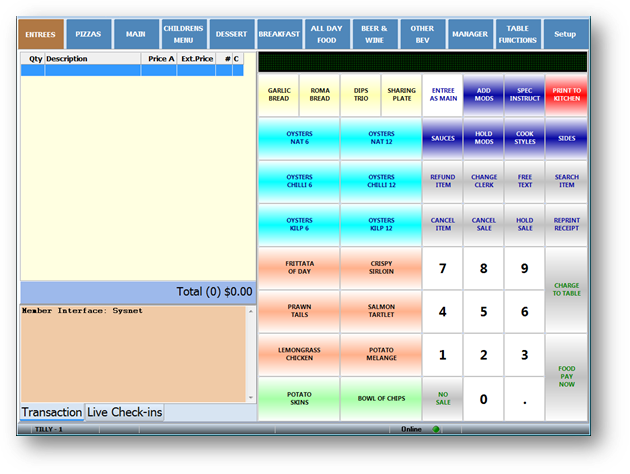Select the BEER & WINE tab
Image resolution: width=630 pixels, height=474 pixels.
click(x=374, y=34)
